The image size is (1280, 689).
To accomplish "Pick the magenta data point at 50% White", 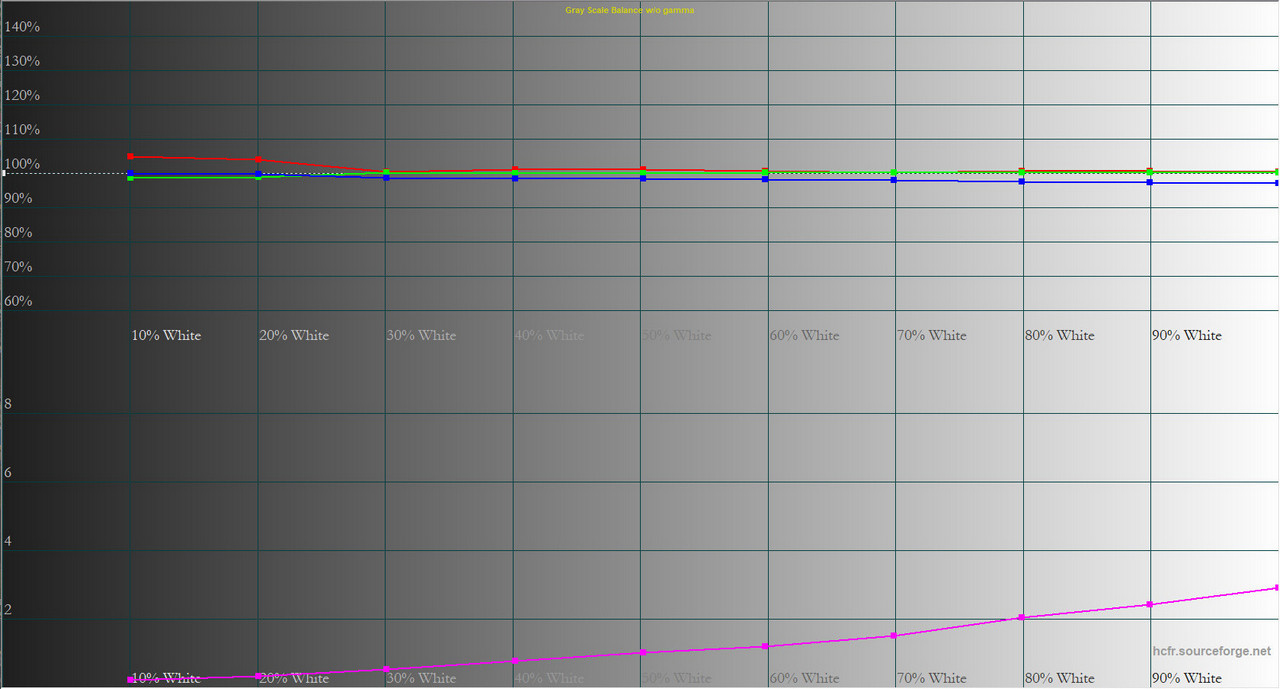I will coord(643,652).
